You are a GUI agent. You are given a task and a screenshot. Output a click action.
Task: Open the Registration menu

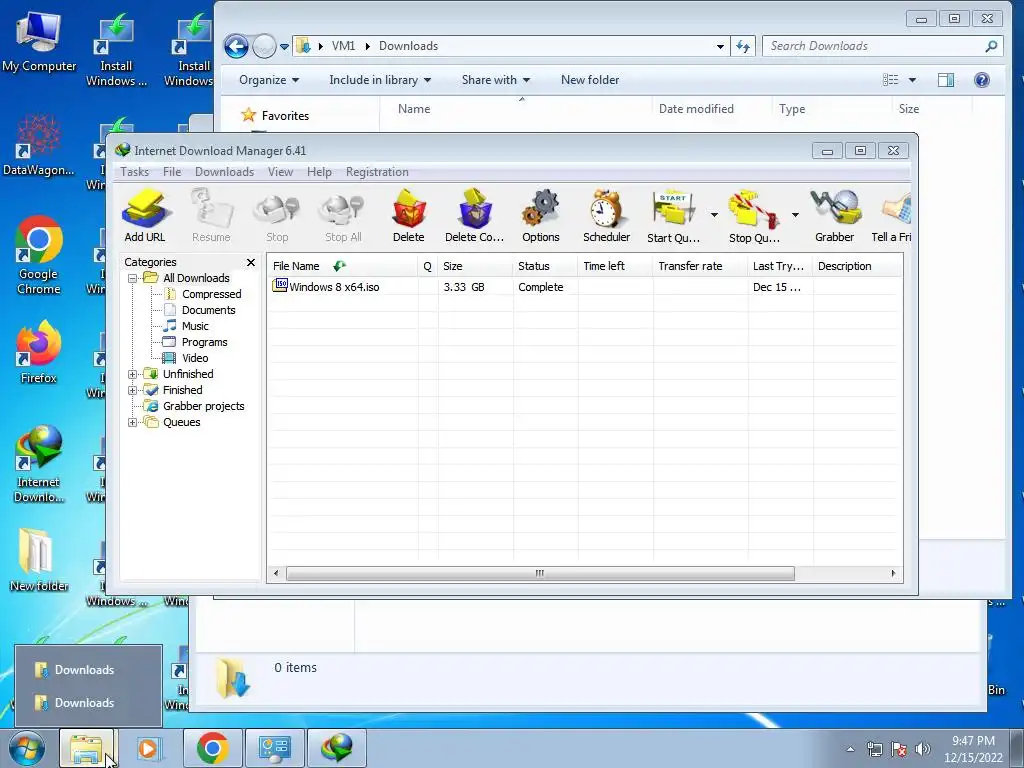(x=377, y=172)
